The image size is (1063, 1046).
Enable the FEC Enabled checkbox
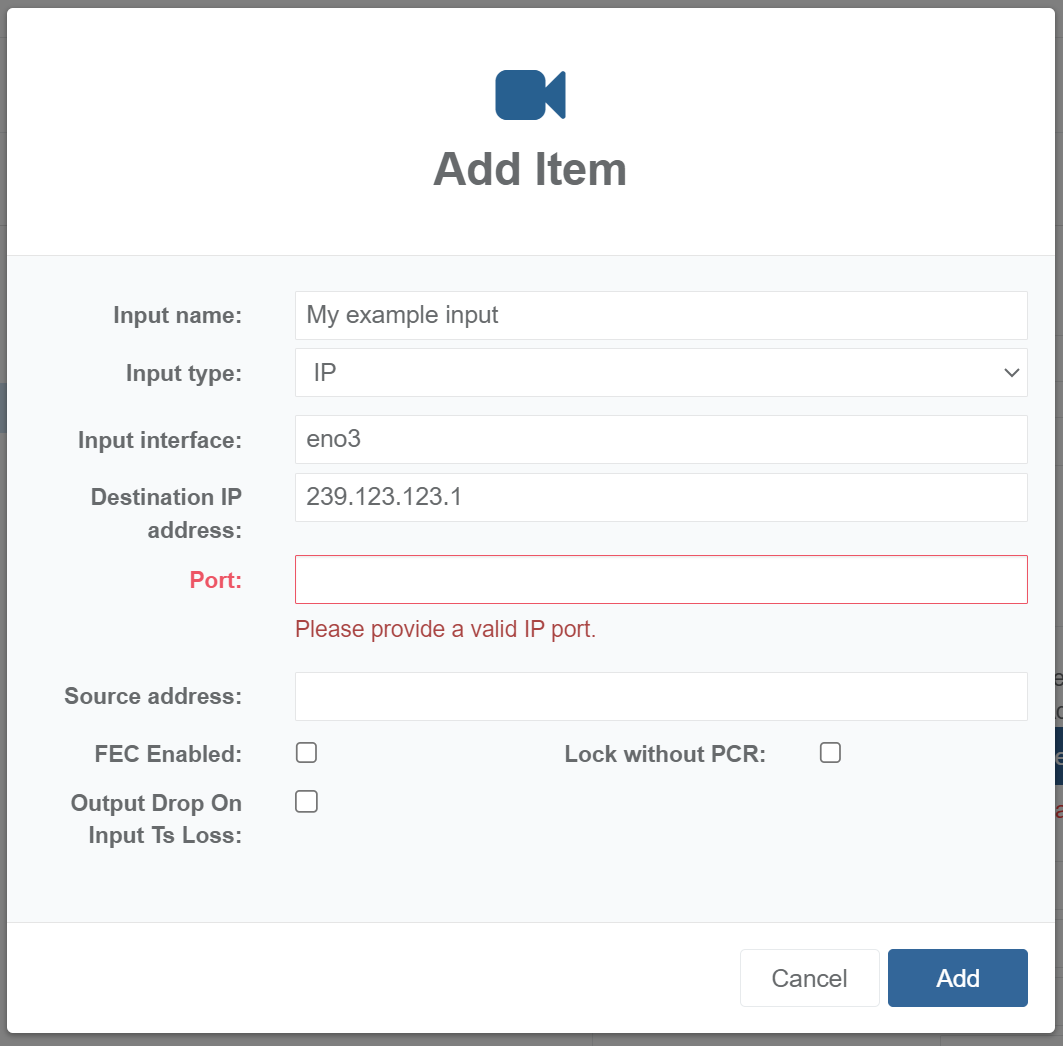coord(307,753)
